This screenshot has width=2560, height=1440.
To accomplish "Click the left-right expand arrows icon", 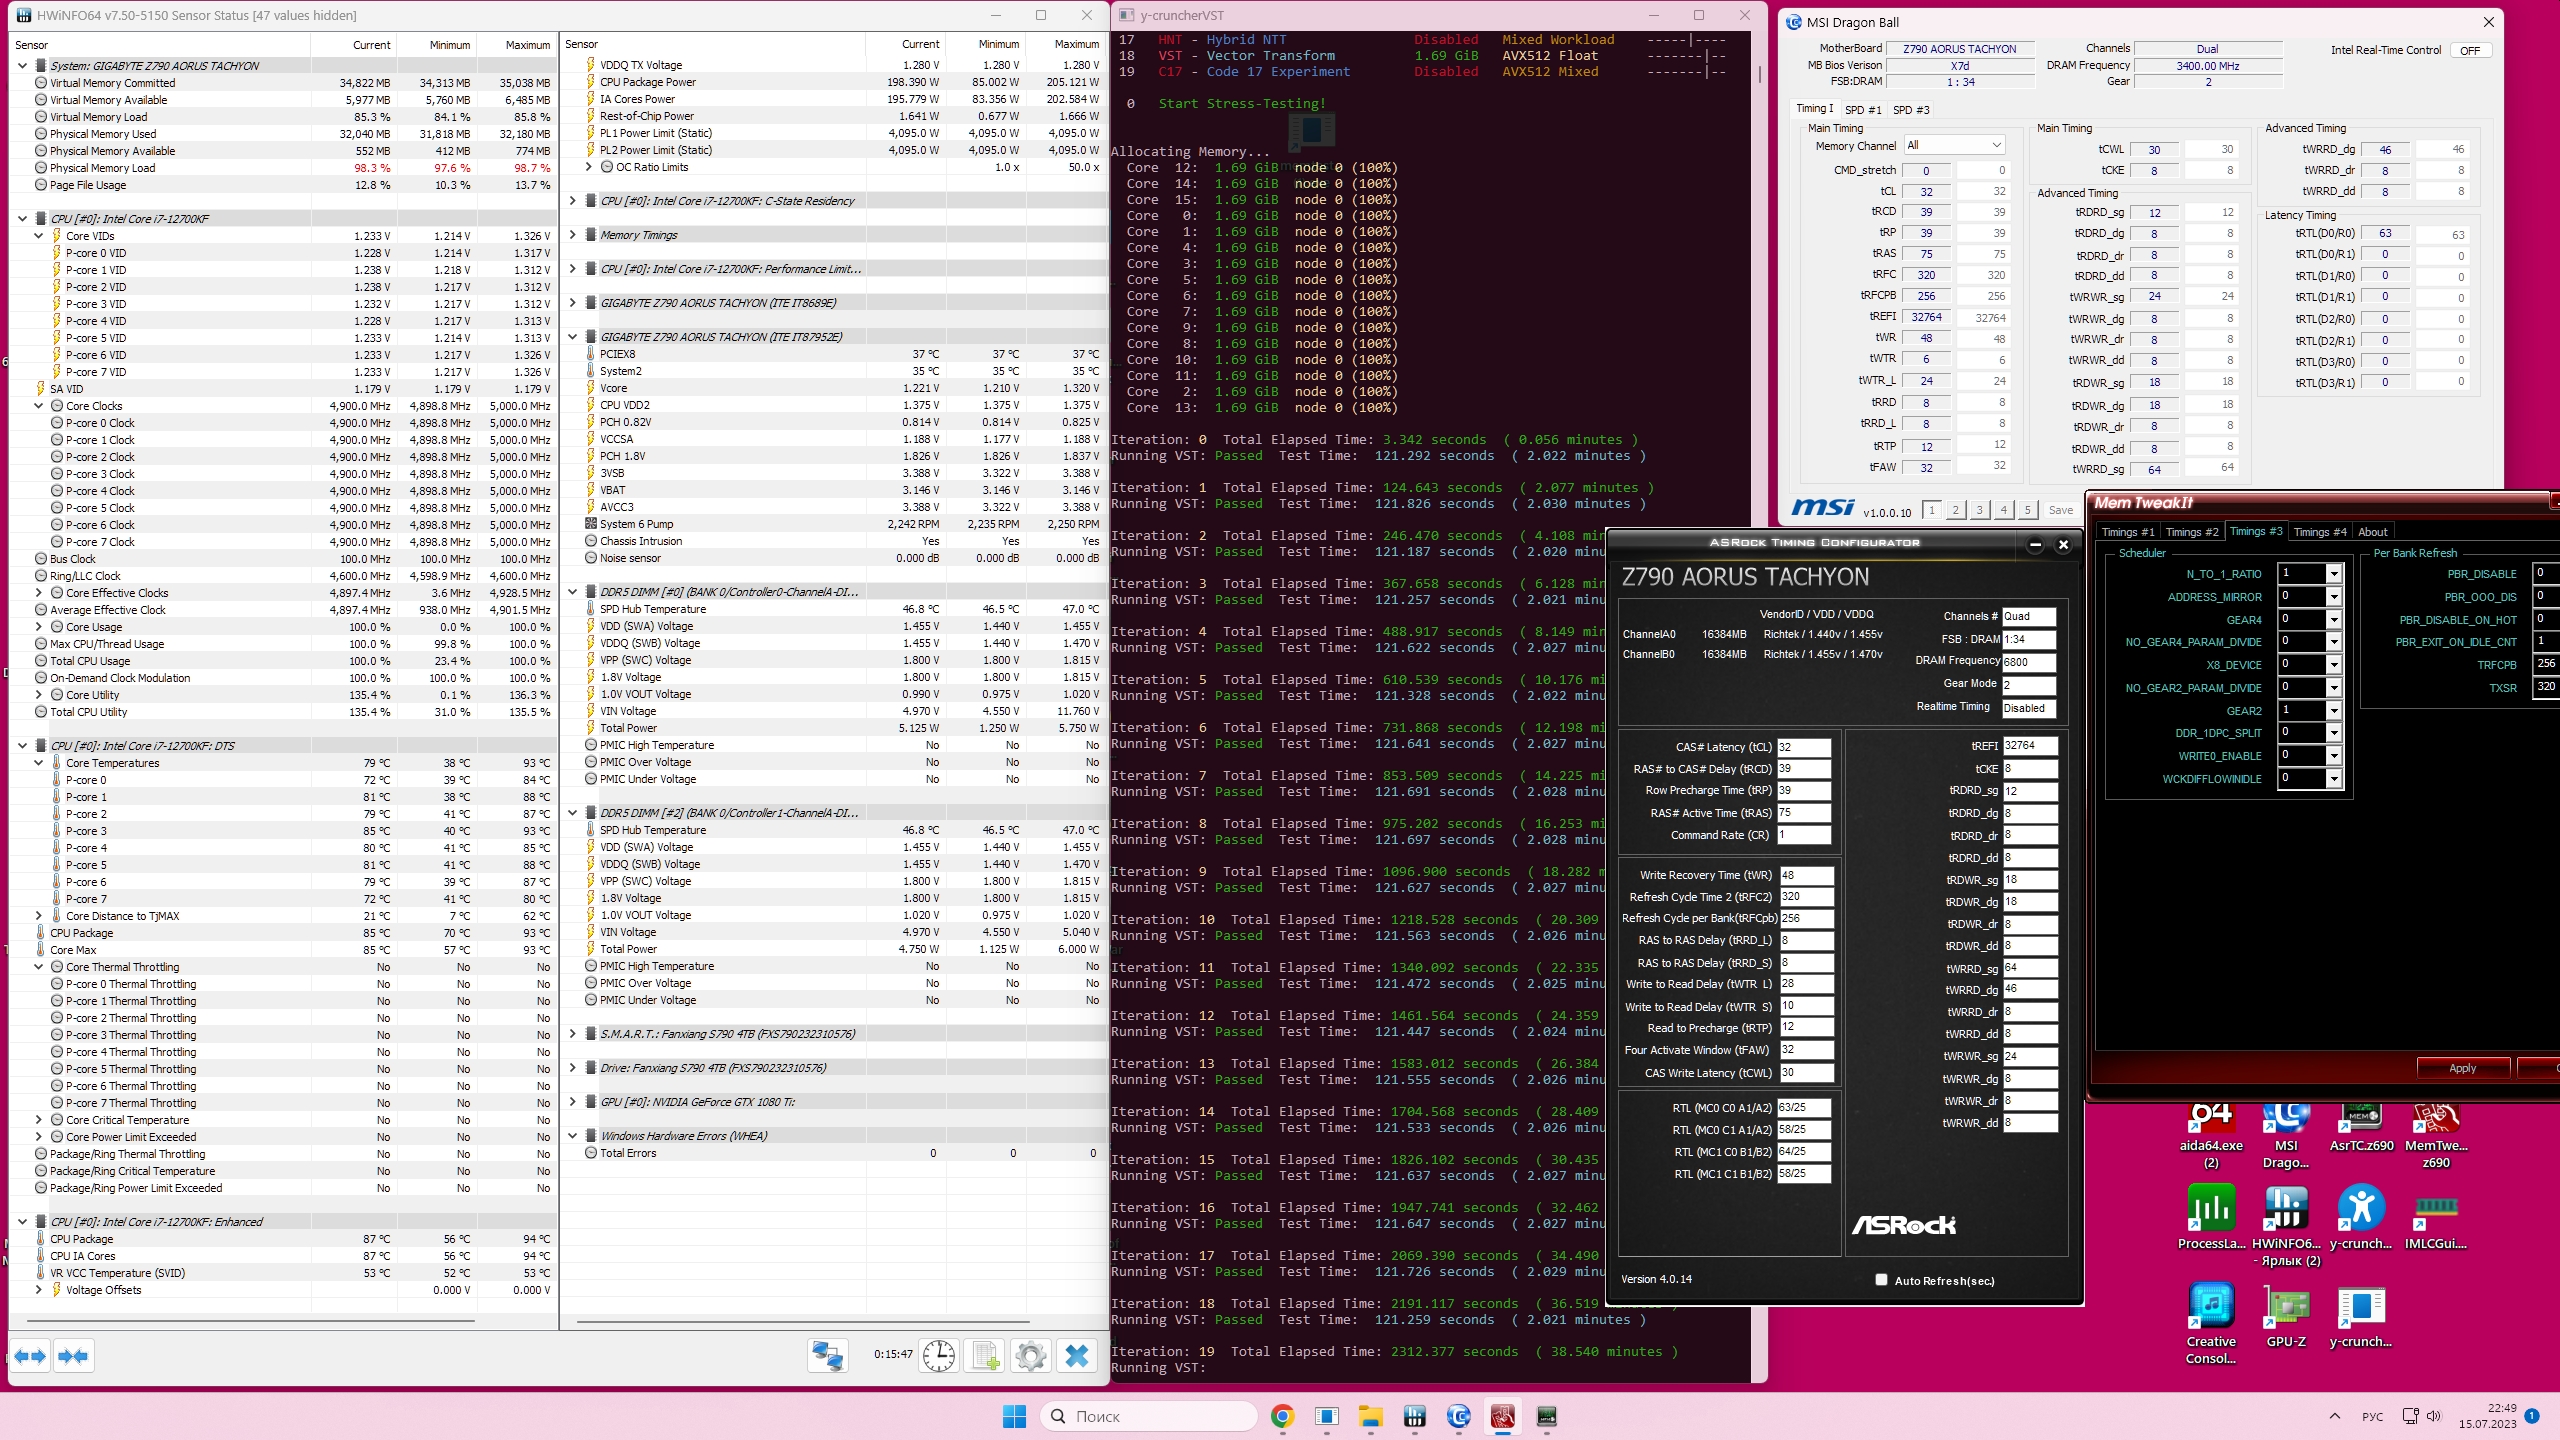I will click(x=30, y=1356).
